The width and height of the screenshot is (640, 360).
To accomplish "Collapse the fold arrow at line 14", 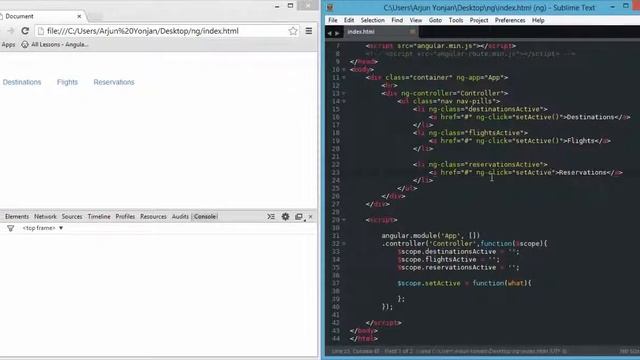I will click(344, 101).
